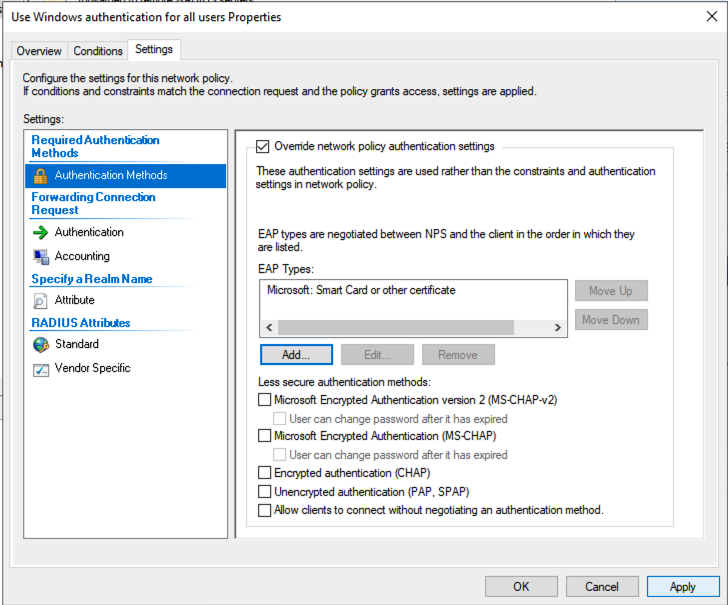Click the Edit... button
728x605 pixels.
point(377,355)
